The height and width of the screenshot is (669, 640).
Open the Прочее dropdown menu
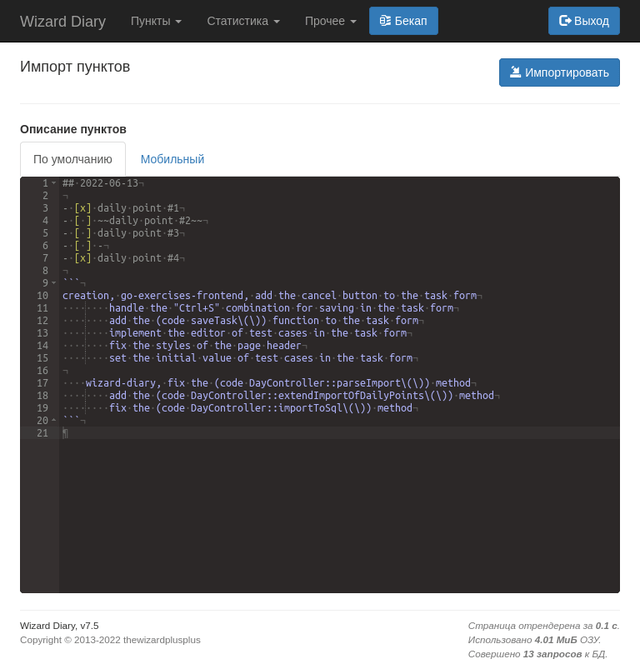330,21
